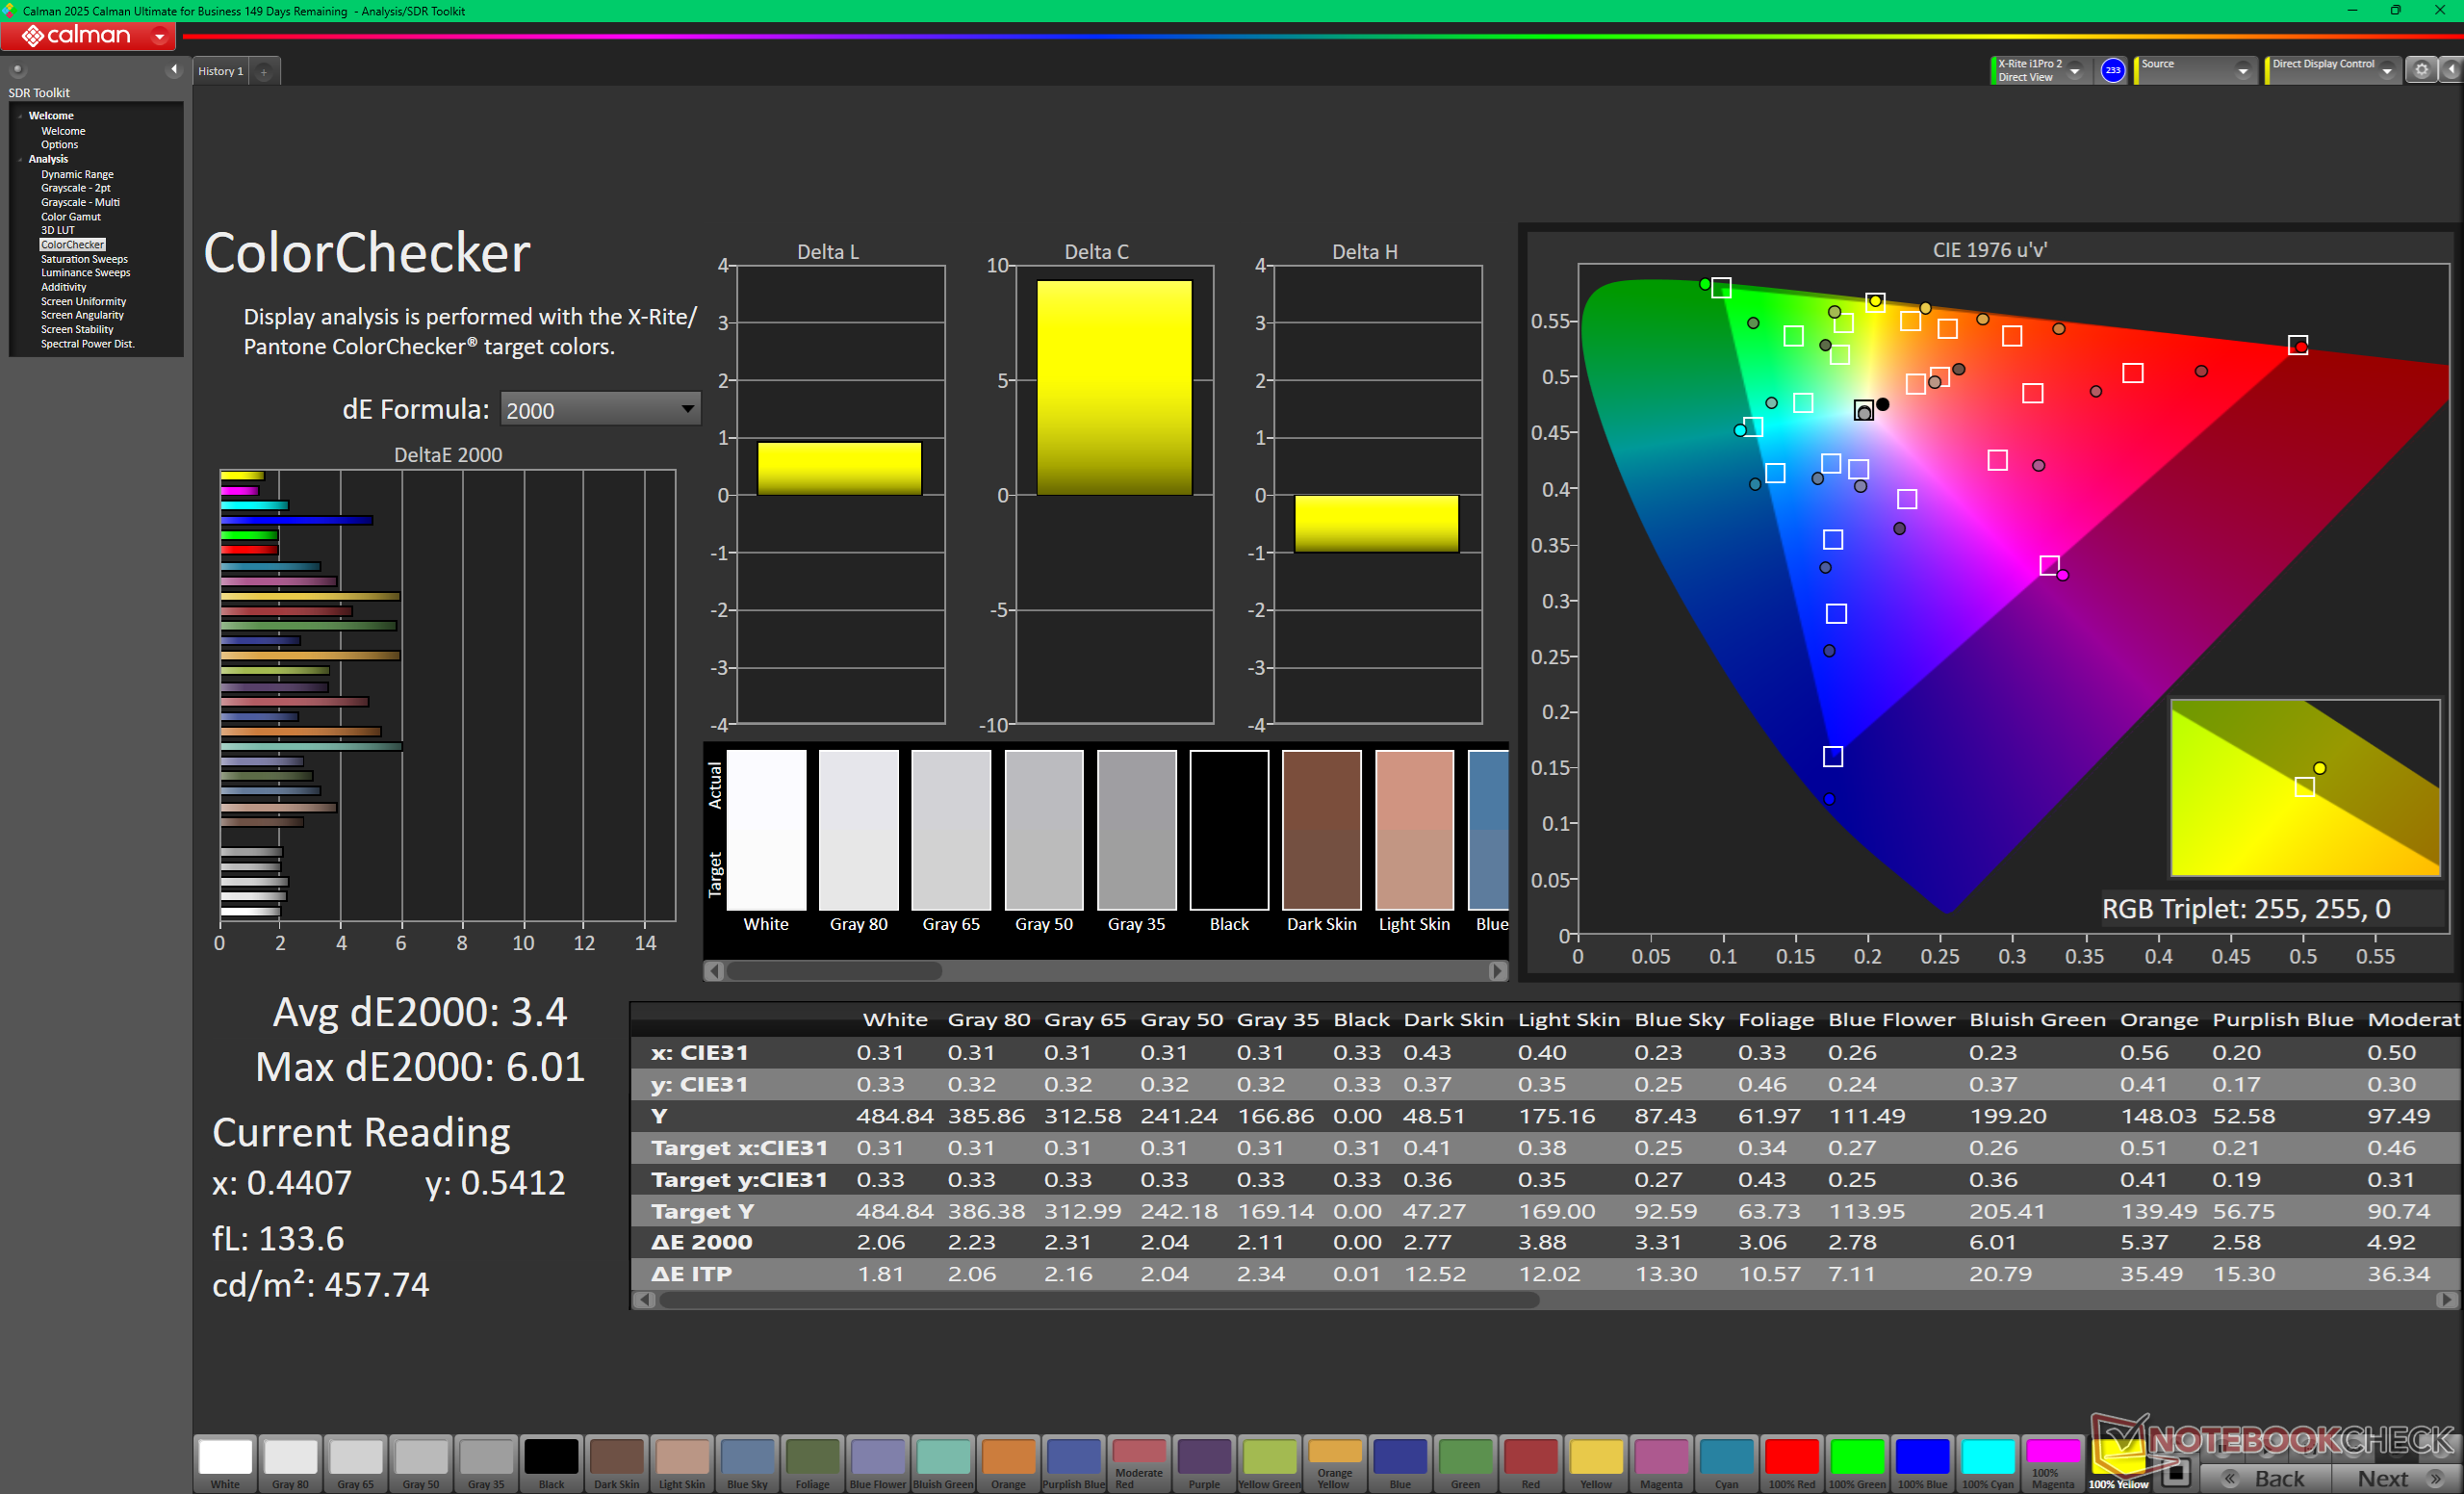Open the Source dropdown
The image size is (2464, 1494).
point(2196,70)
